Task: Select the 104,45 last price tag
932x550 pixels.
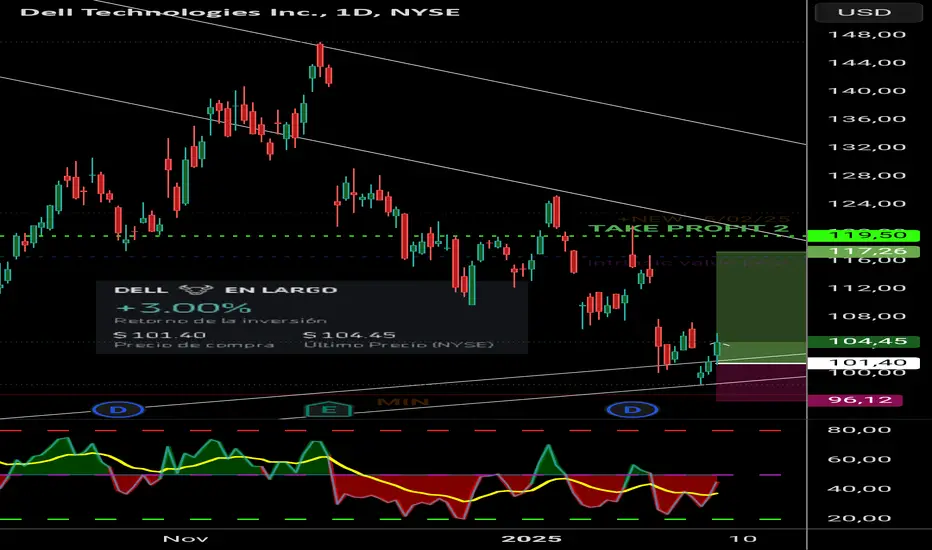Action: pos(864,341)
